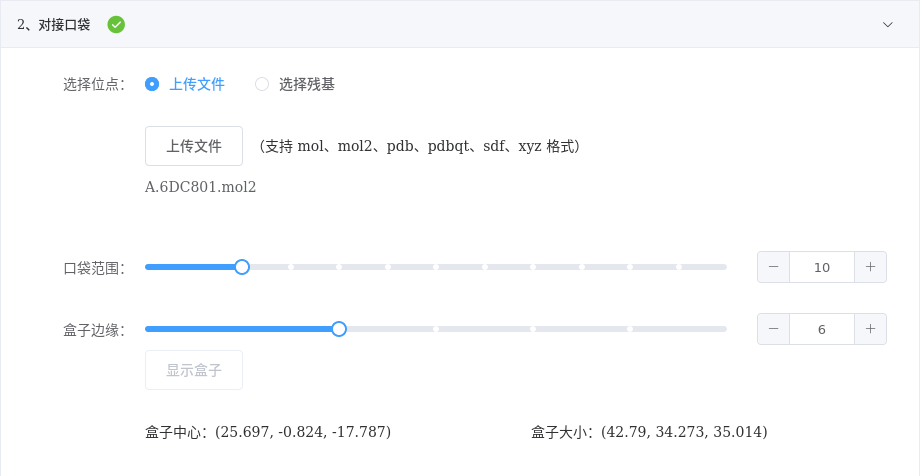Image resolution: width=920 pixels, height=476 pixels.
Task: Click the 2、对接口袋 section header title
Action: (54, 24)
